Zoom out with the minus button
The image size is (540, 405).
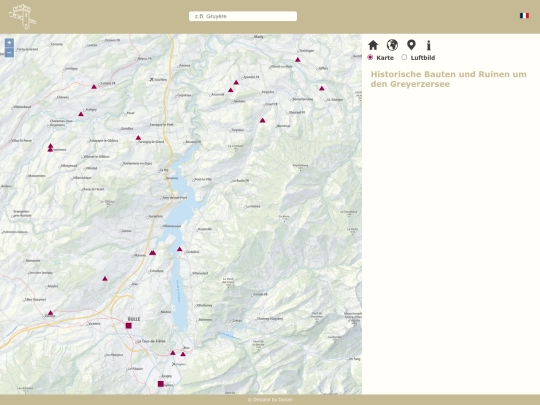(x=9, y=52)
